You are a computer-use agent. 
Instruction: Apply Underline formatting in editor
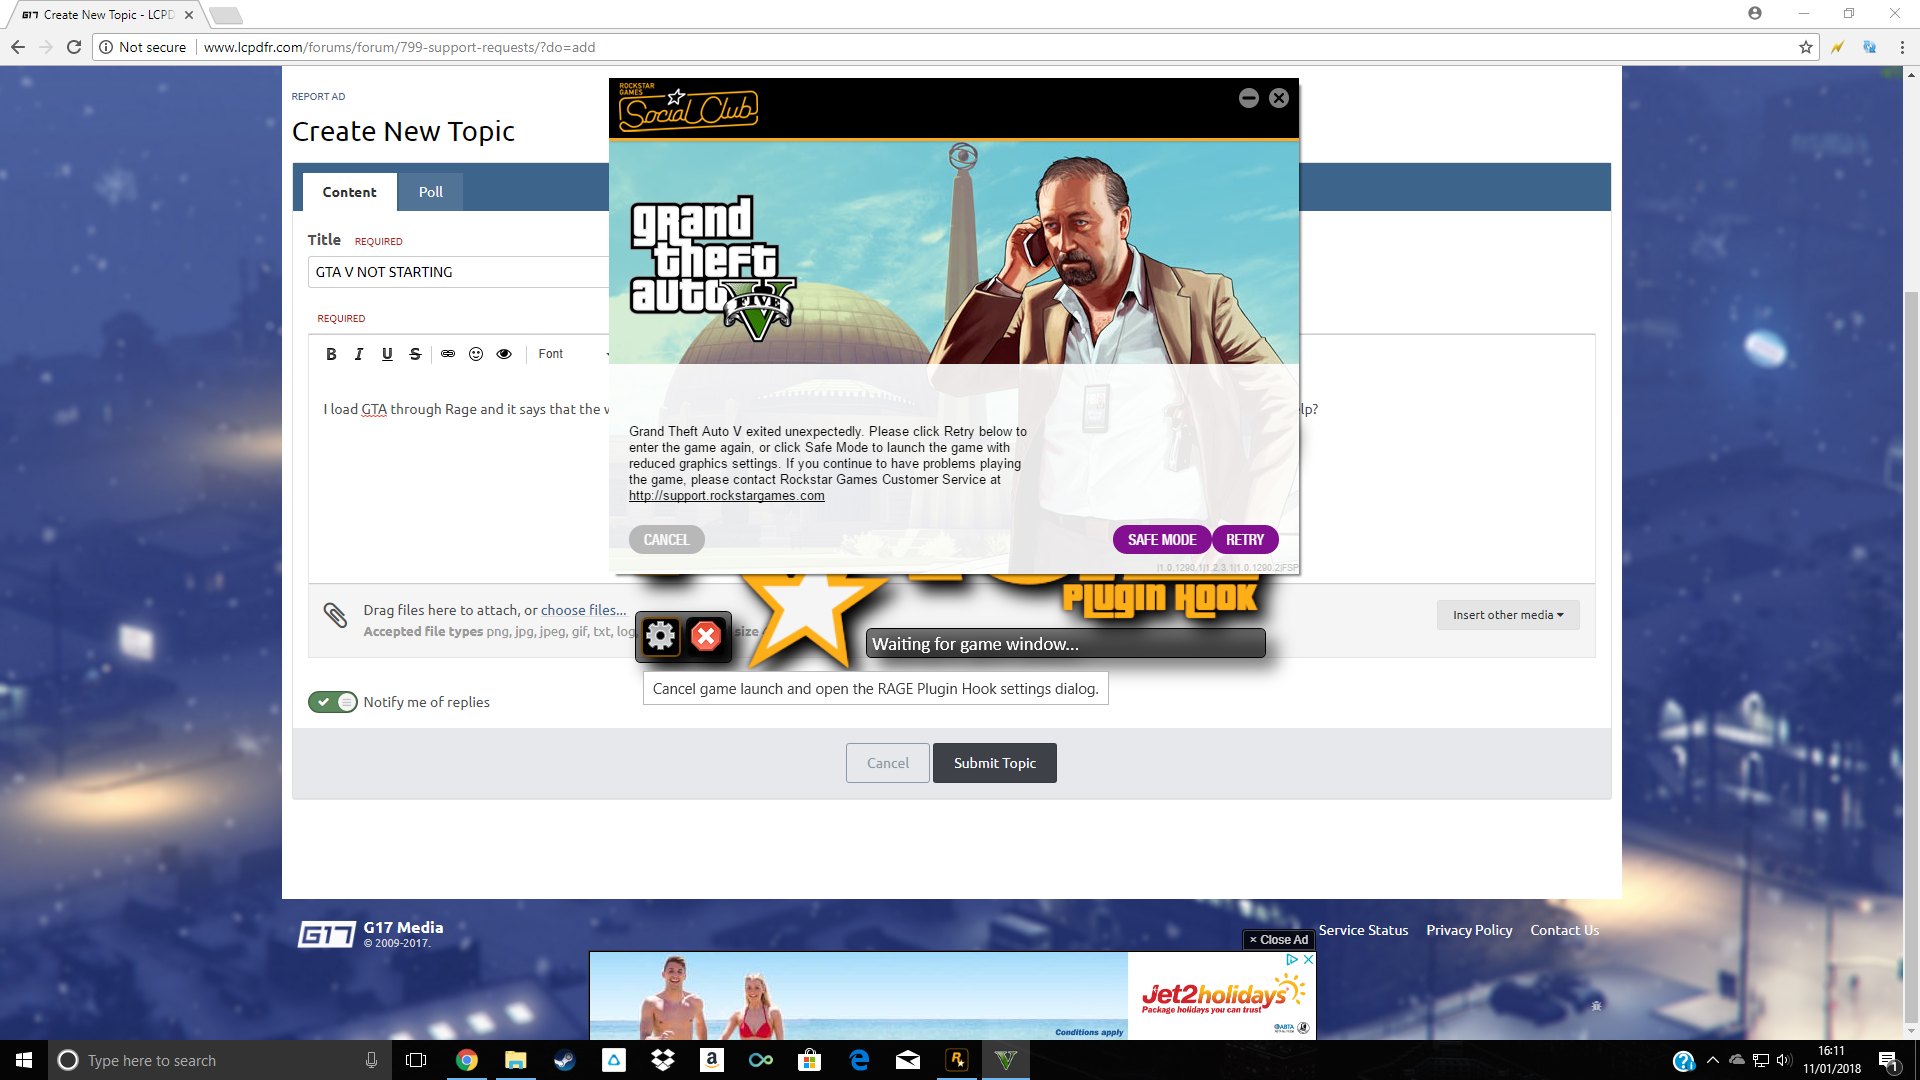point(387,354)
